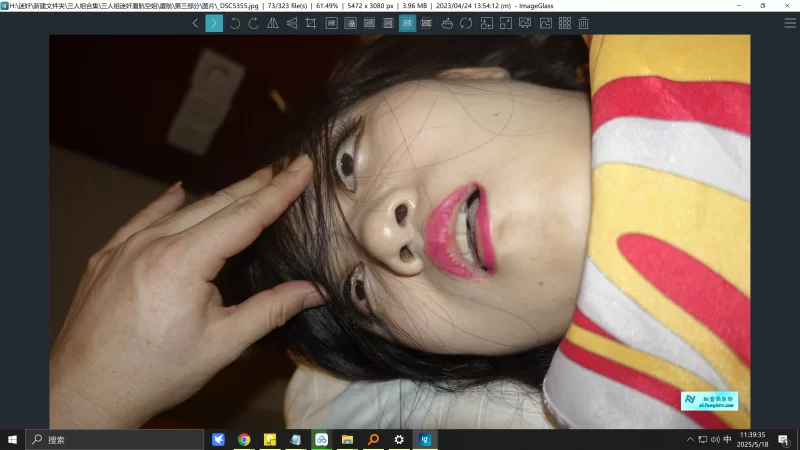The width and height of the screenshot is (800, 450).
Task: Open File Explorer from the taskbar
Action: point(348,440)
